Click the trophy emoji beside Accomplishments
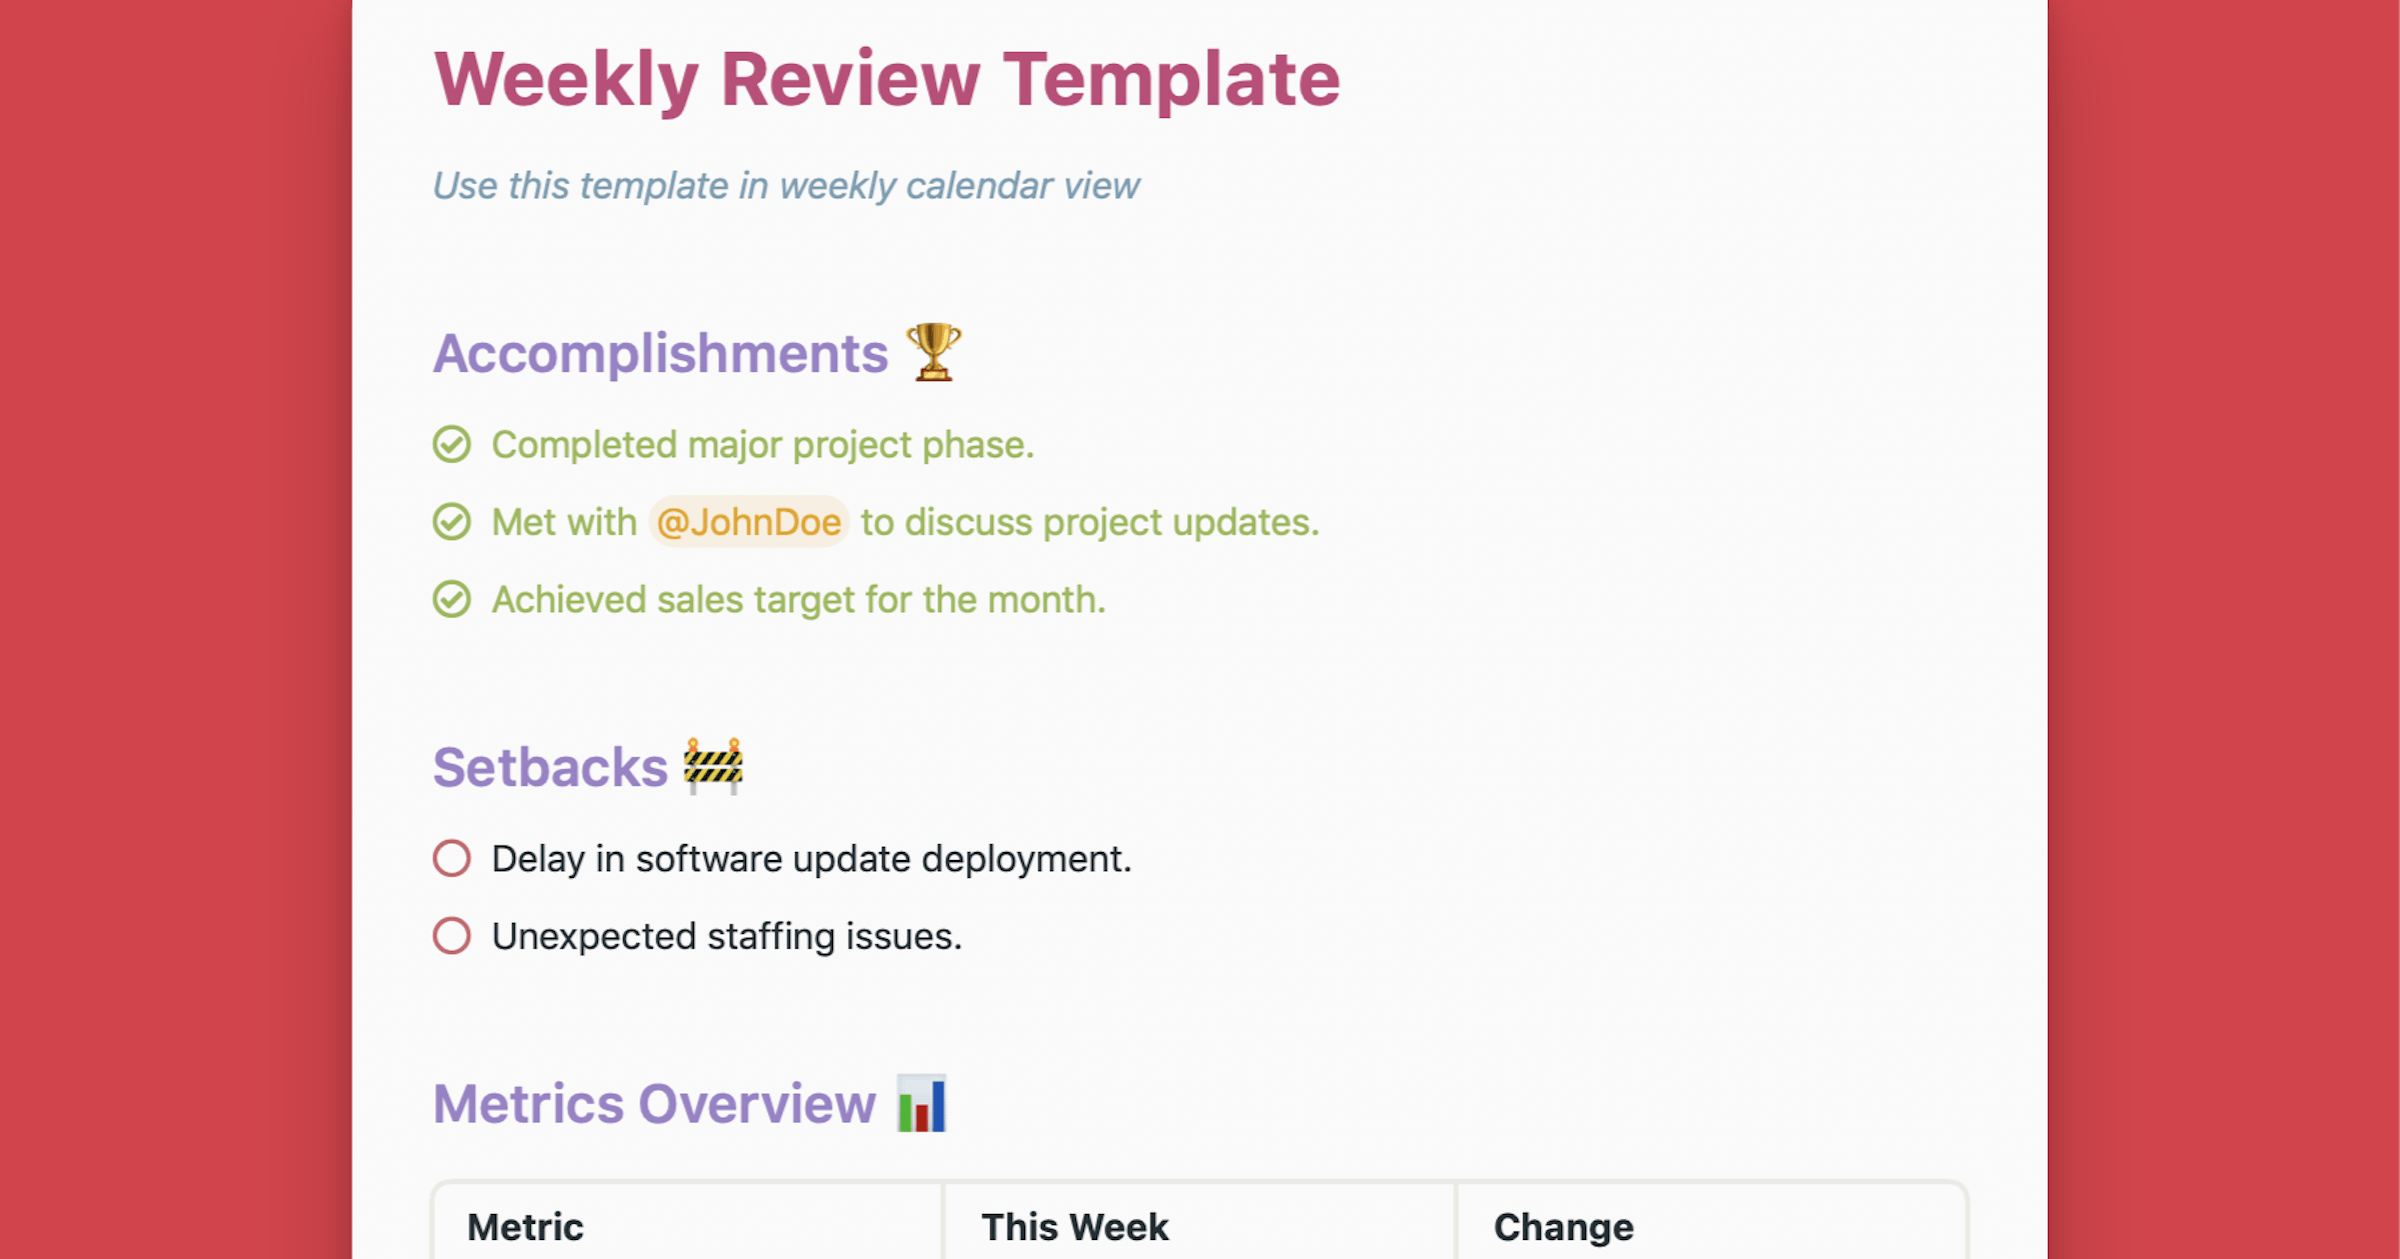The image size is (2400, 1259). click(x=933, y=352)
